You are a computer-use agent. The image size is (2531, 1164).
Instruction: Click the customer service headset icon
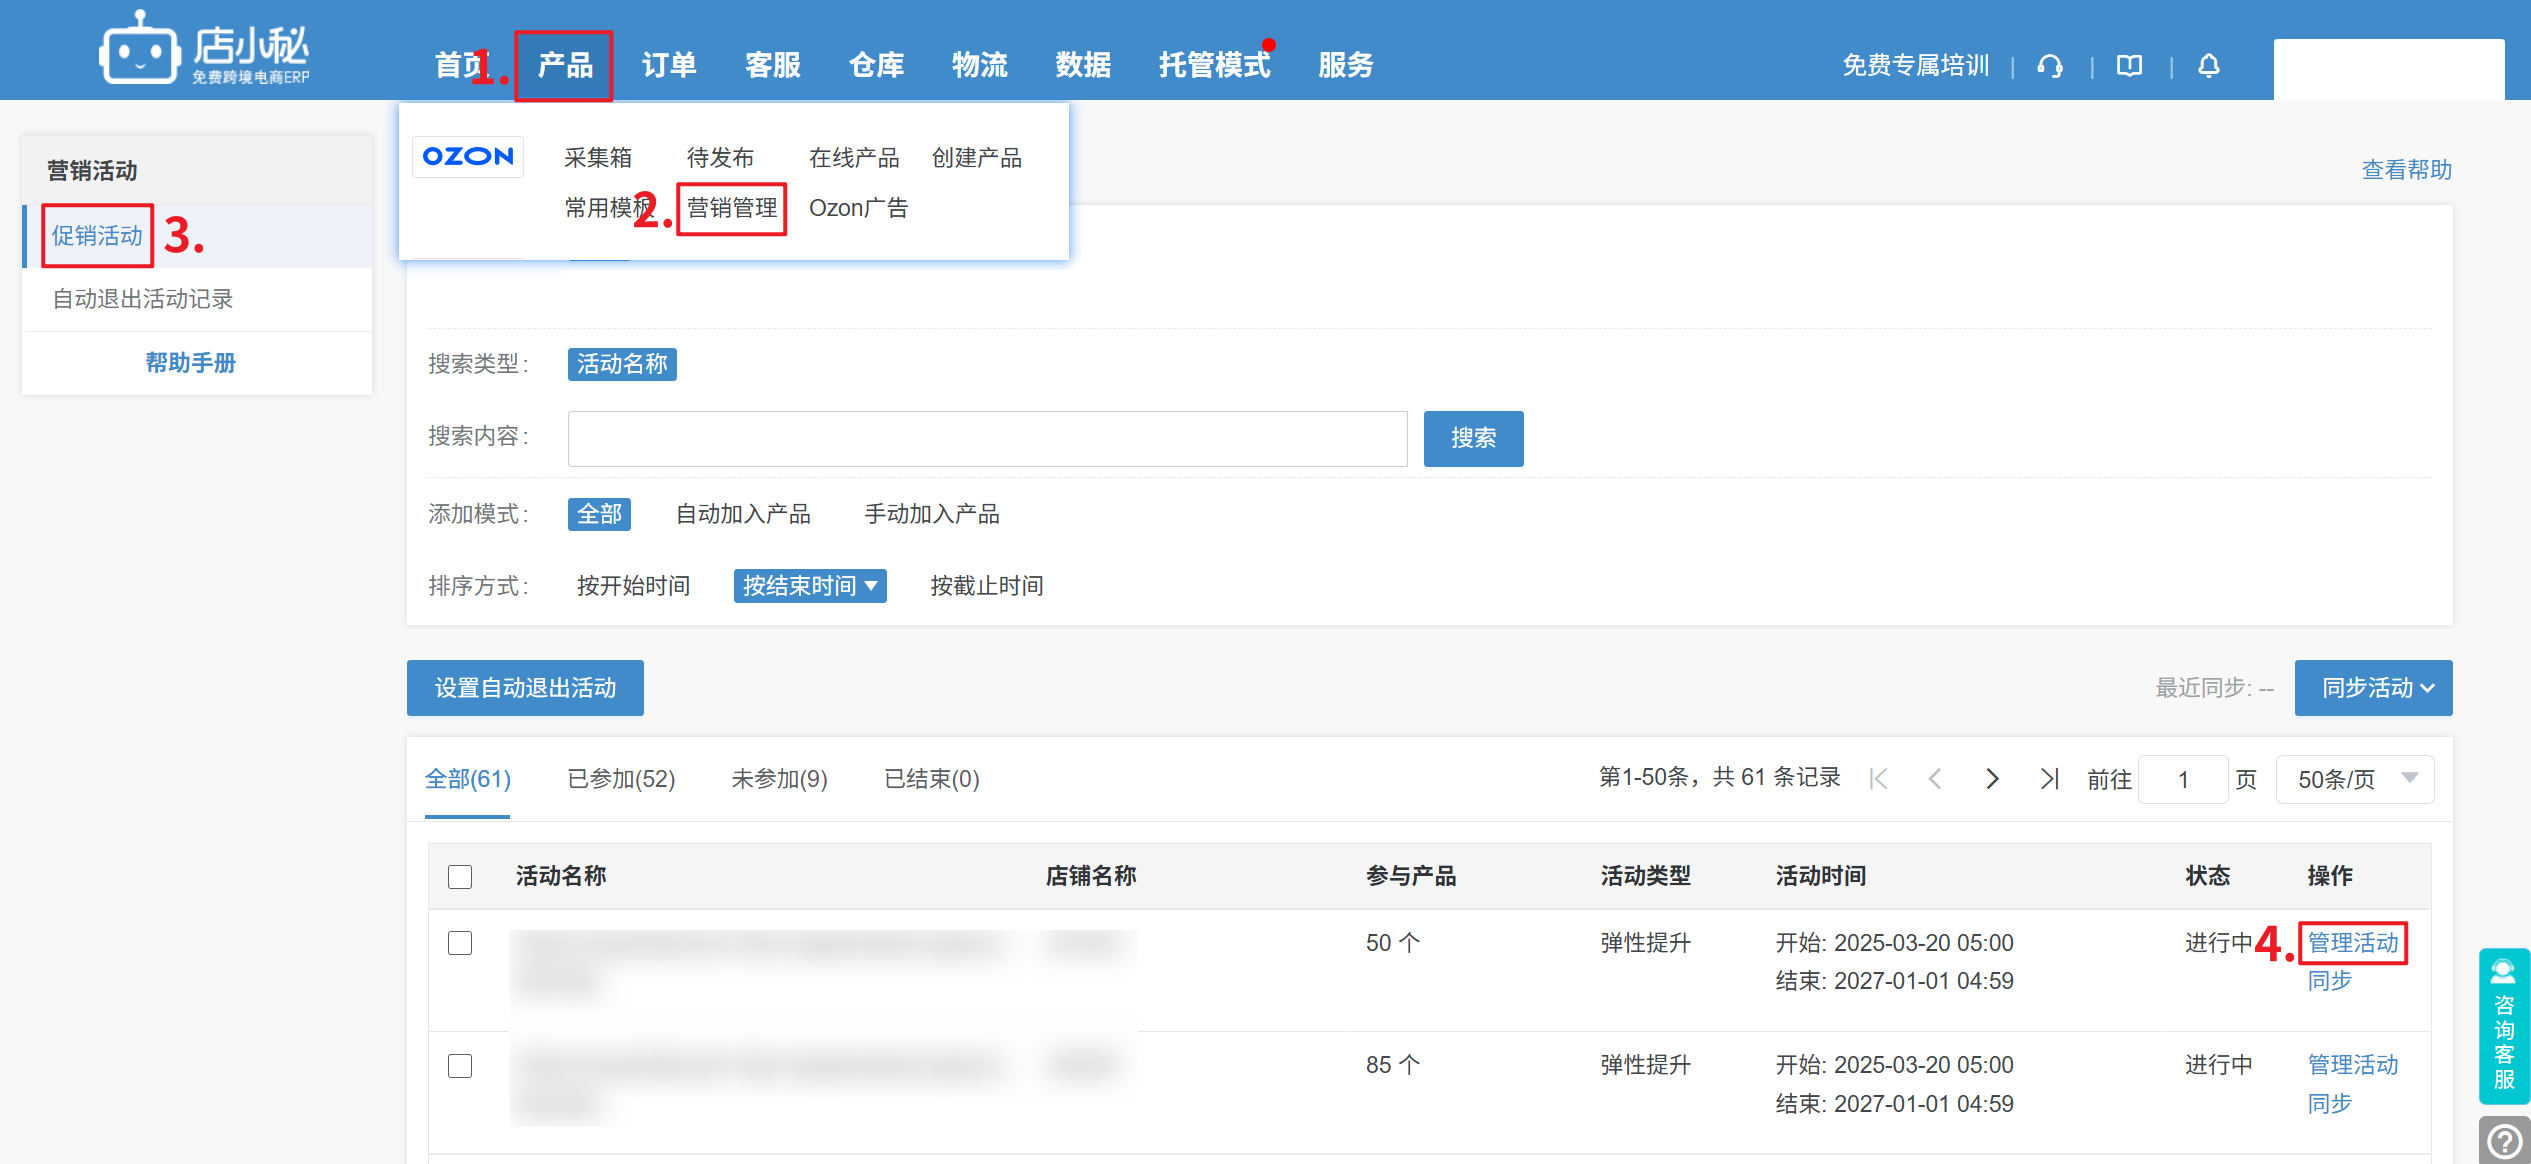tap(2050, 66)
